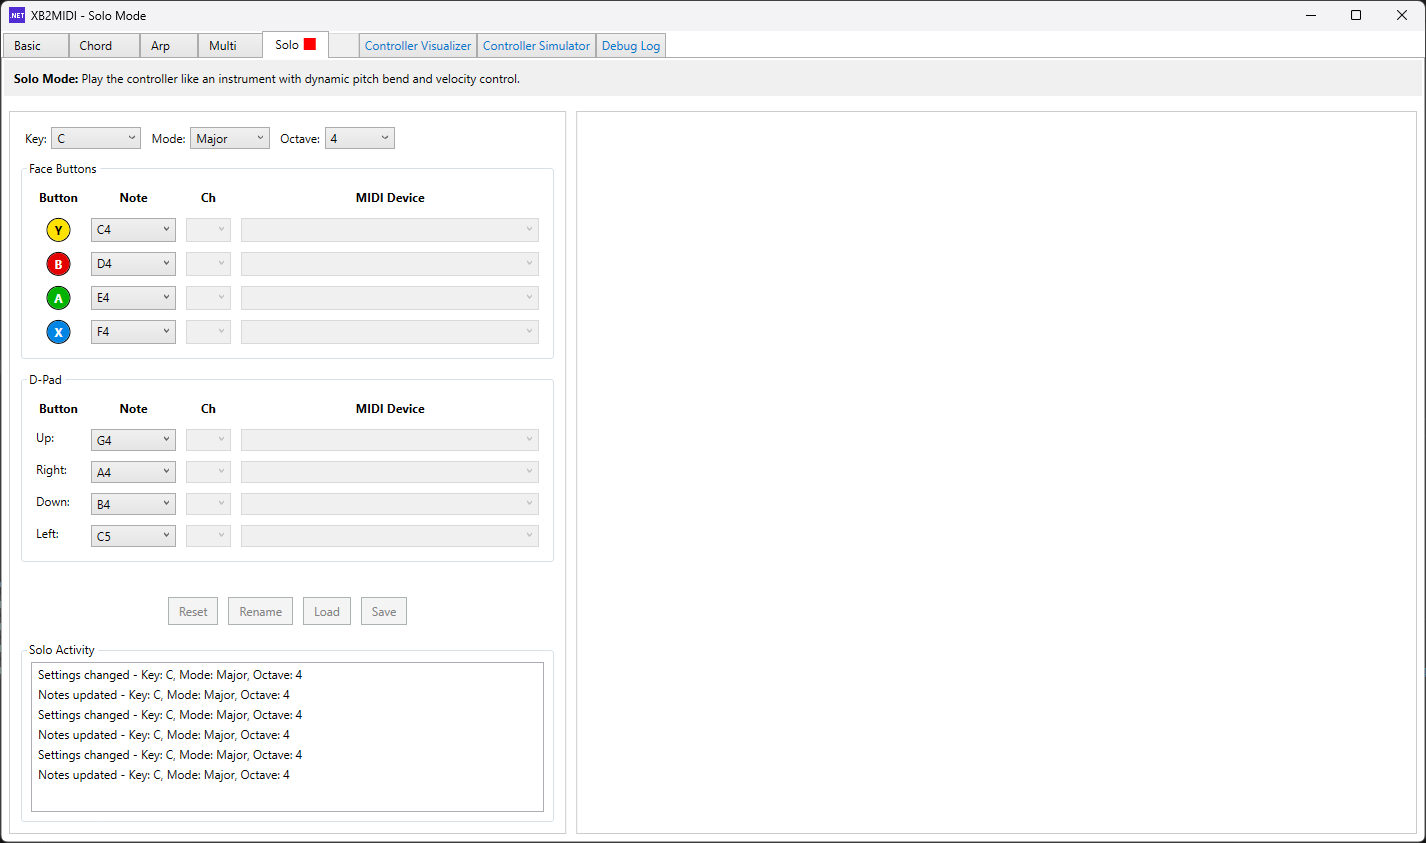
Task: Open the Key dropdown
Action: [96, 138]
